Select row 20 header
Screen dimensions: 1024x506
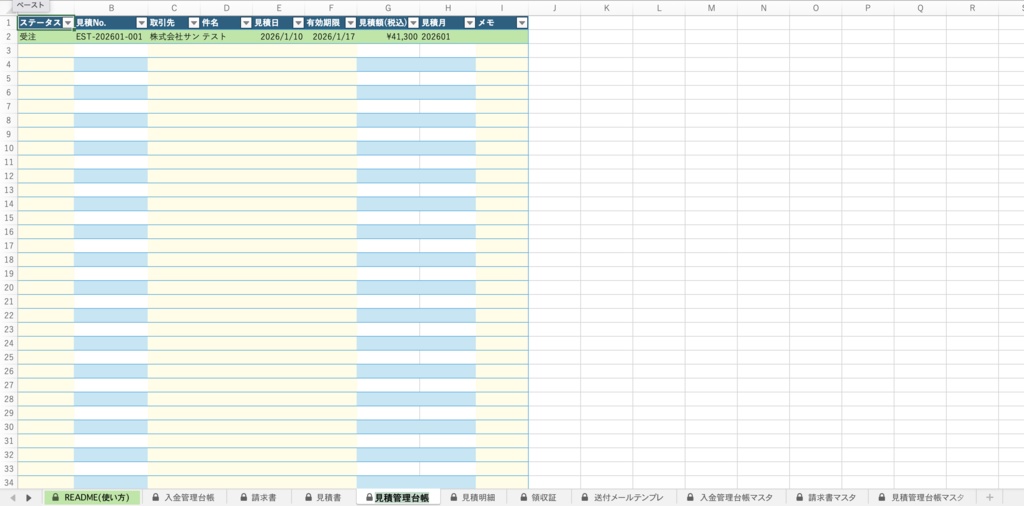pos(8,287)
